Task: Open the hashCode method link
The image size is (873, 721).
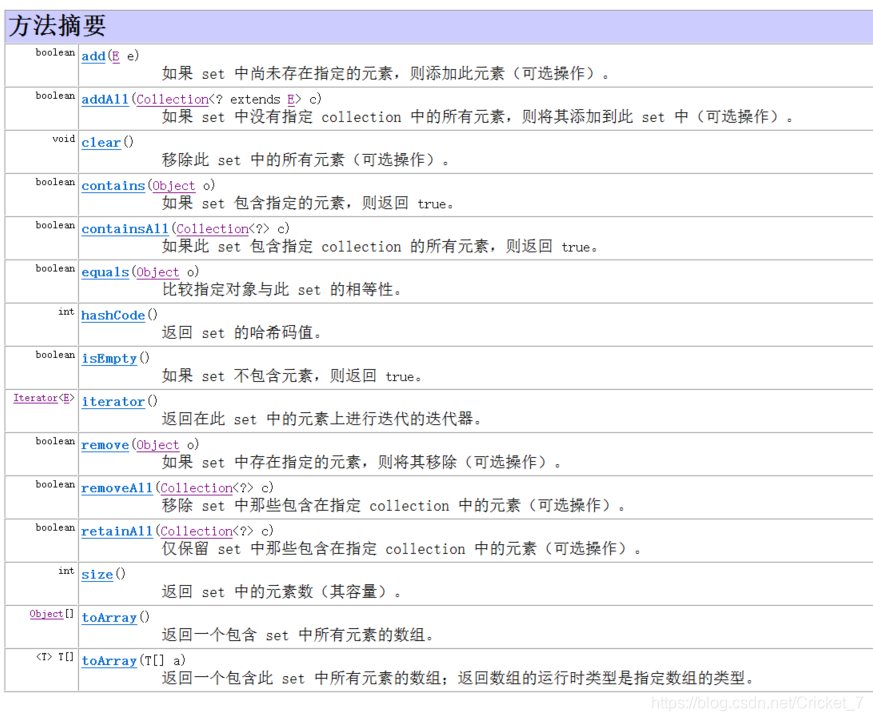Action: click(113, 315)
